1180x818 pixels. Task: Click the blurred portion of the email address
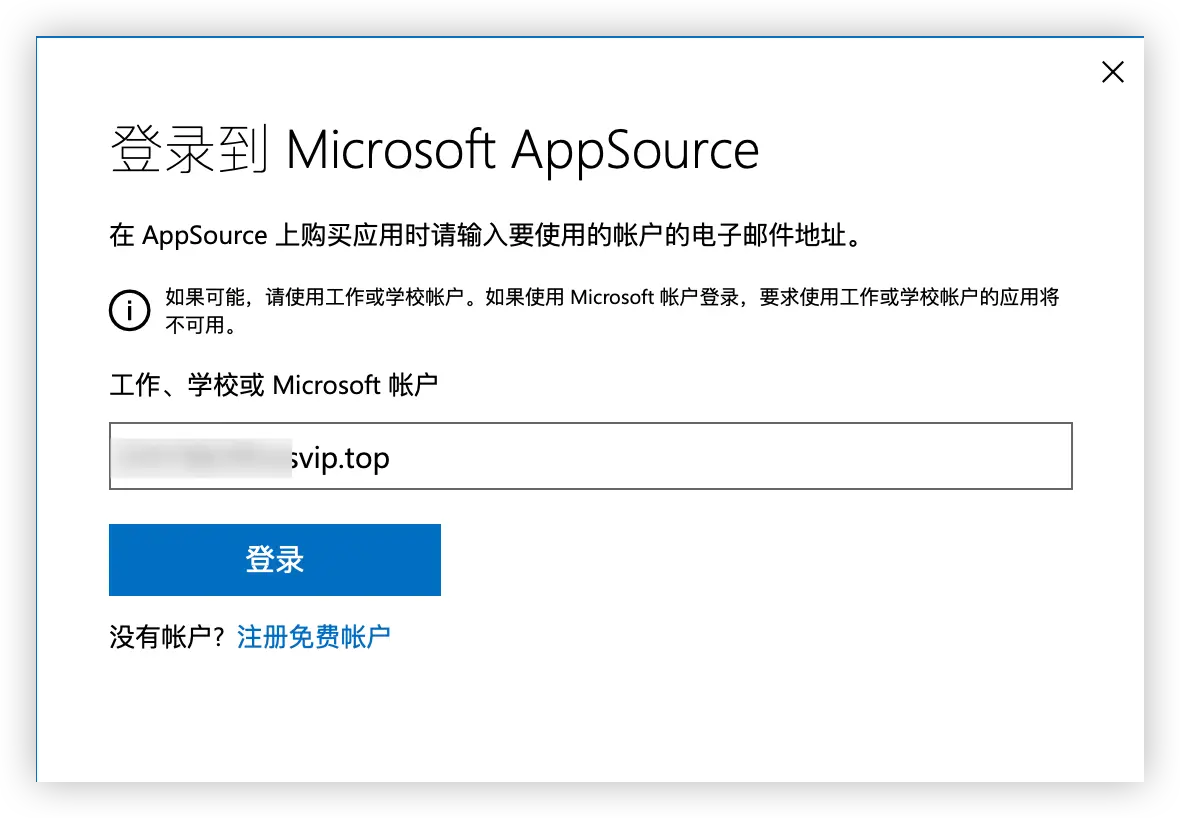pyautogui.click(x=202, y=458)
